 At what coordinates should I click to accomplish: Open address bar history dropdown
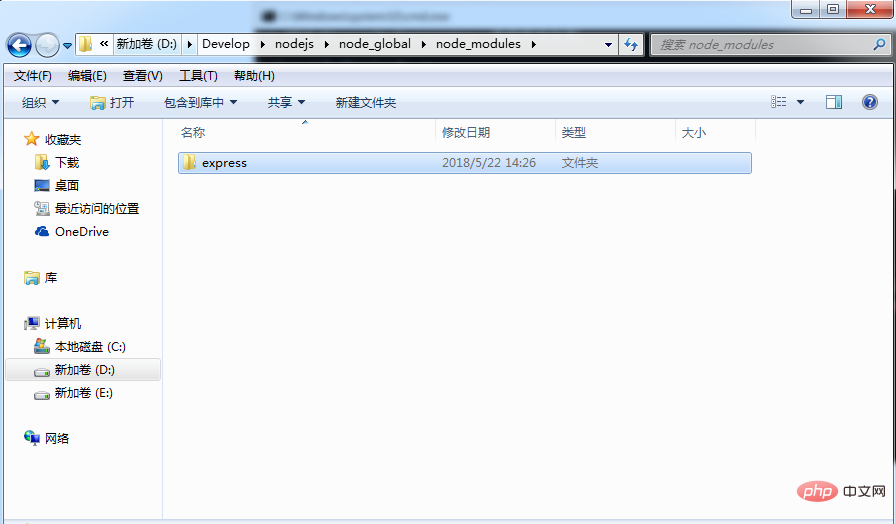[x=608, y=45]
